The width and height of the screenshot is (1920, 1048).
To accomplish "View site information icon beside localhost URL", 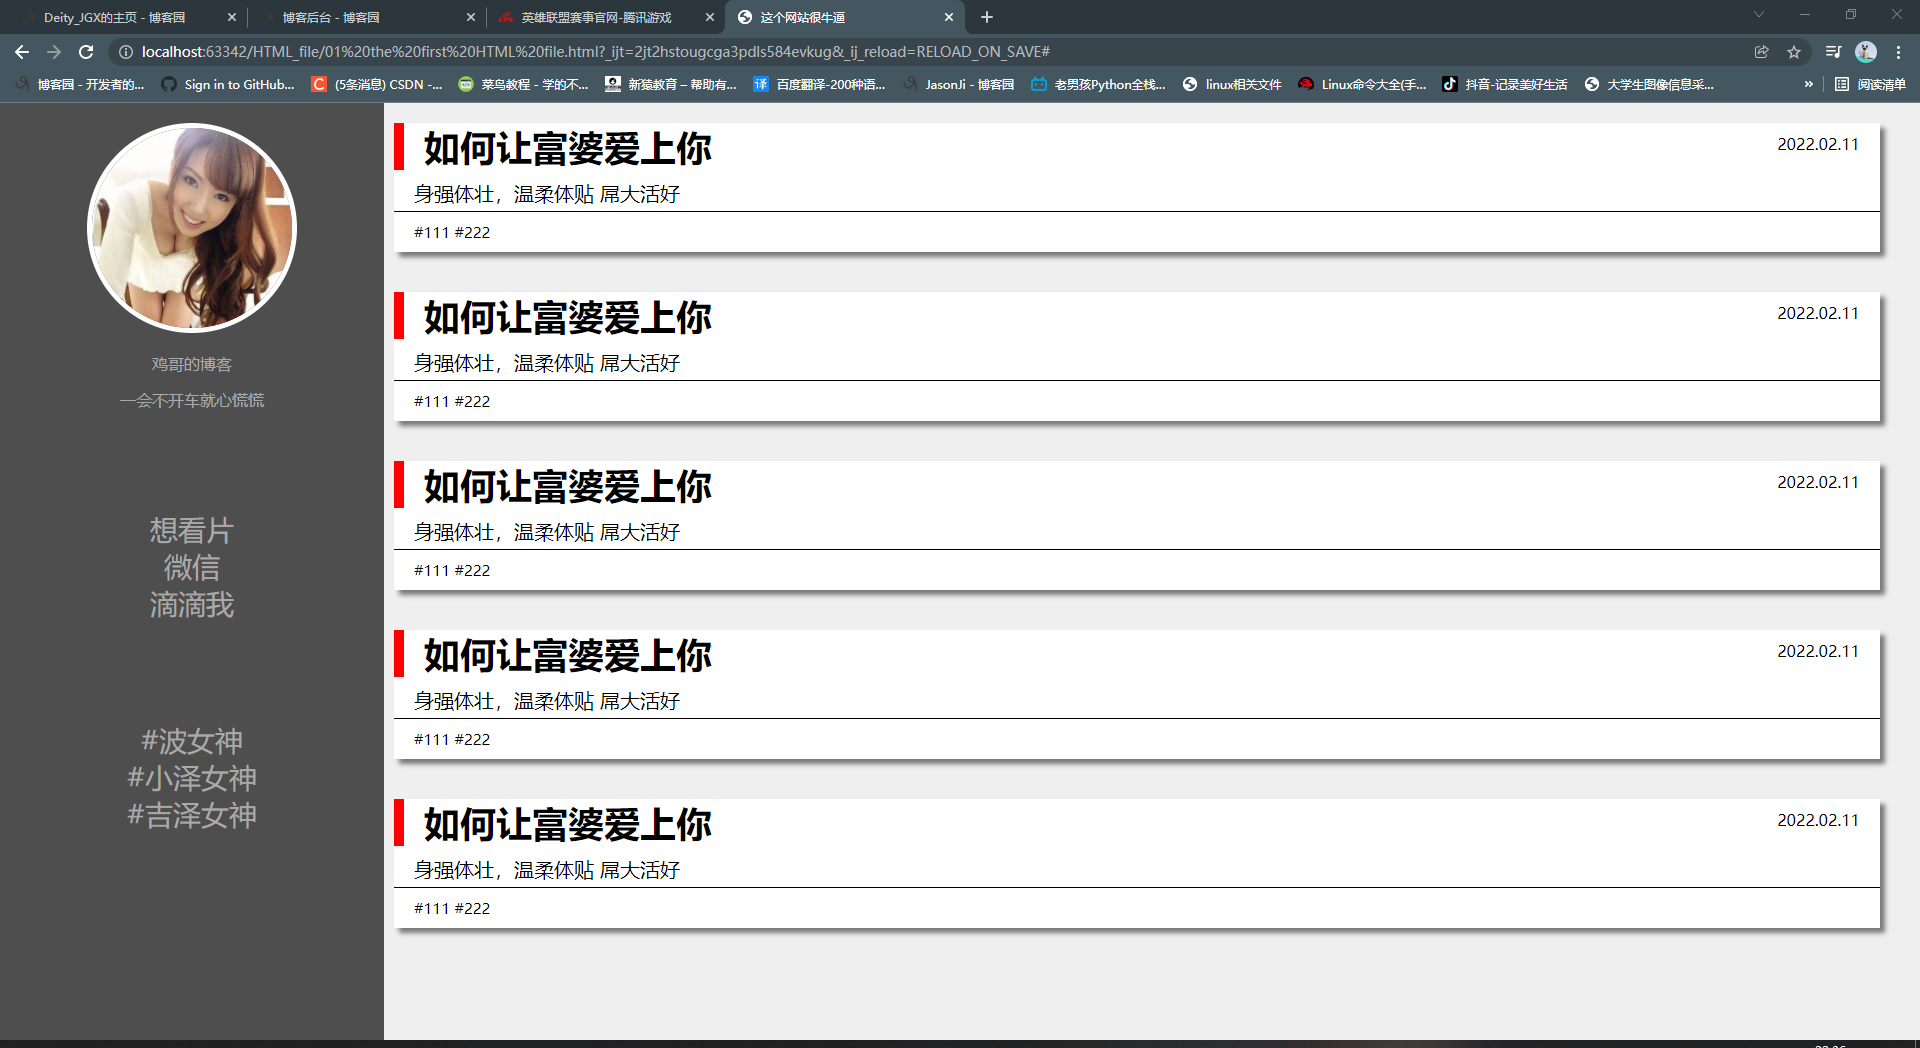I will tap(126, 52).
